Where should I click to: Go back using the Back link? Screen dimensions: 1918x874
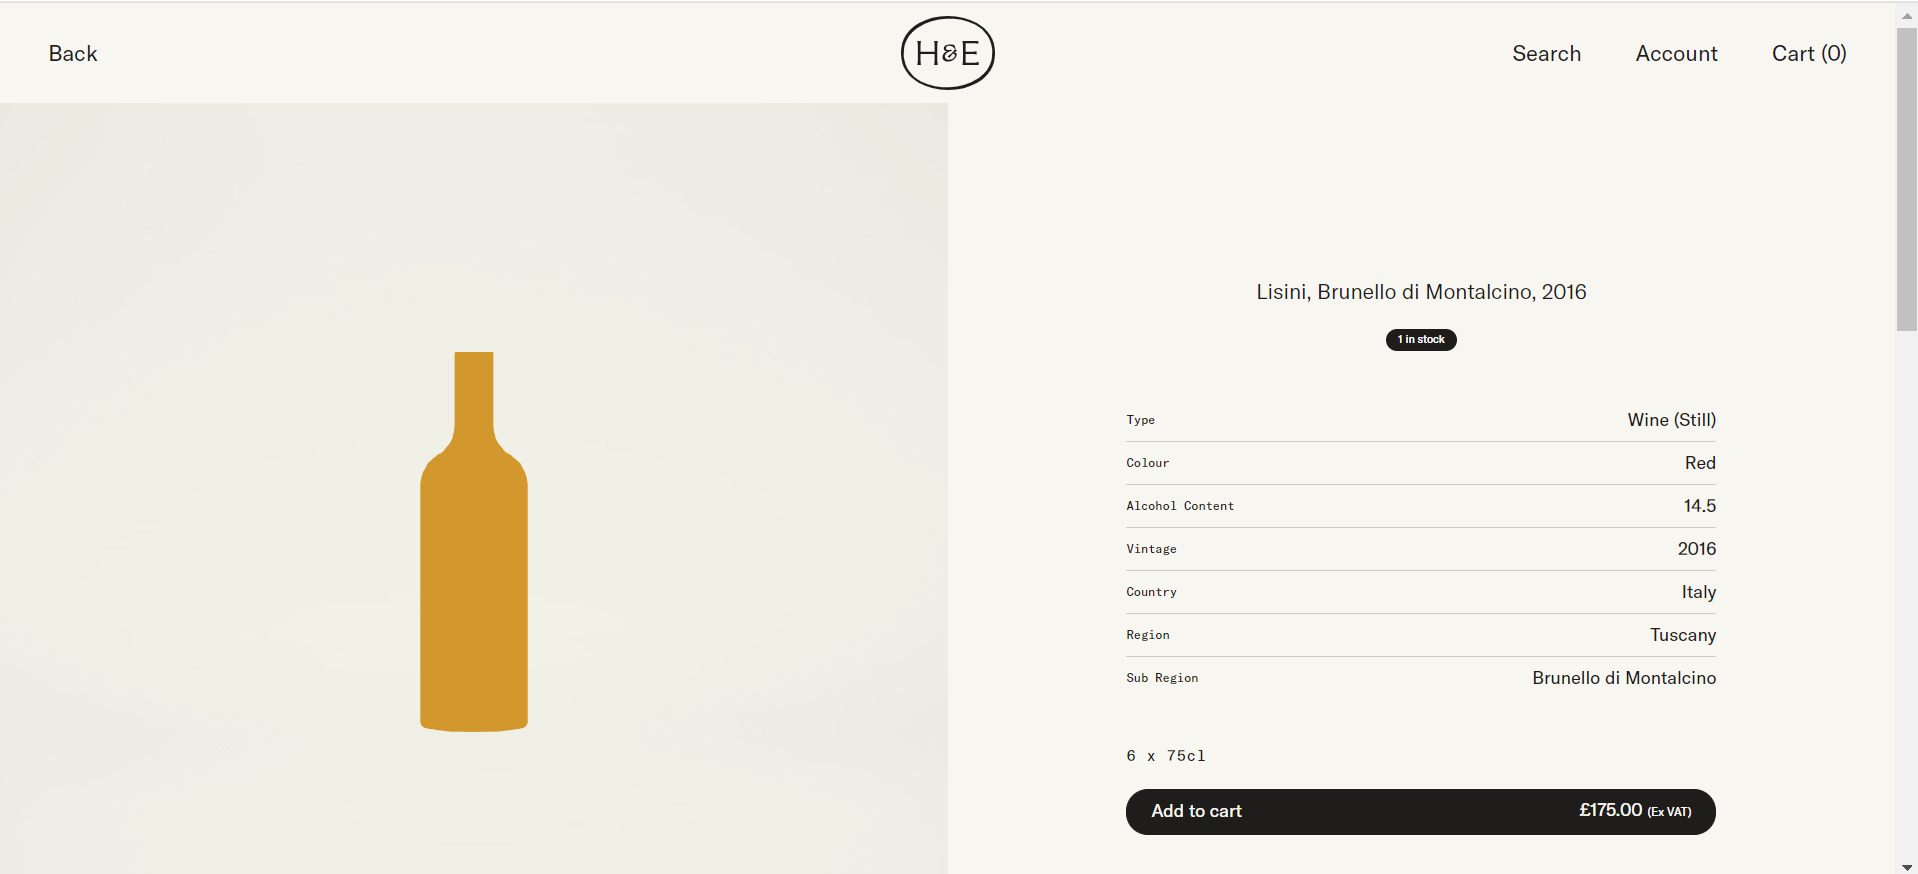pyautogui.click(x=73, y=54)
